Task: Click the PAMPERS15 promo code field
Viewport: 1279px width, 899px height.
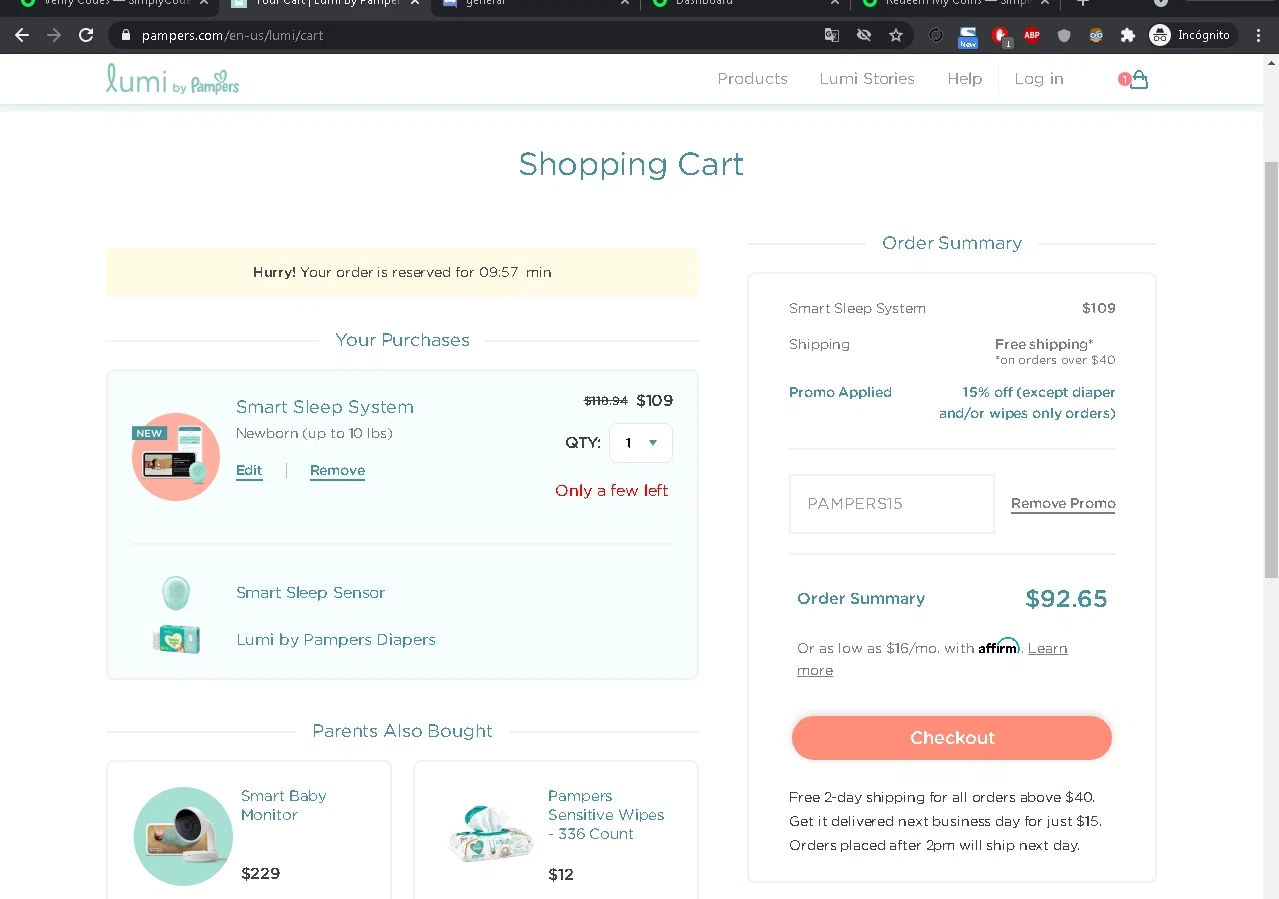Action: (892, 504)
